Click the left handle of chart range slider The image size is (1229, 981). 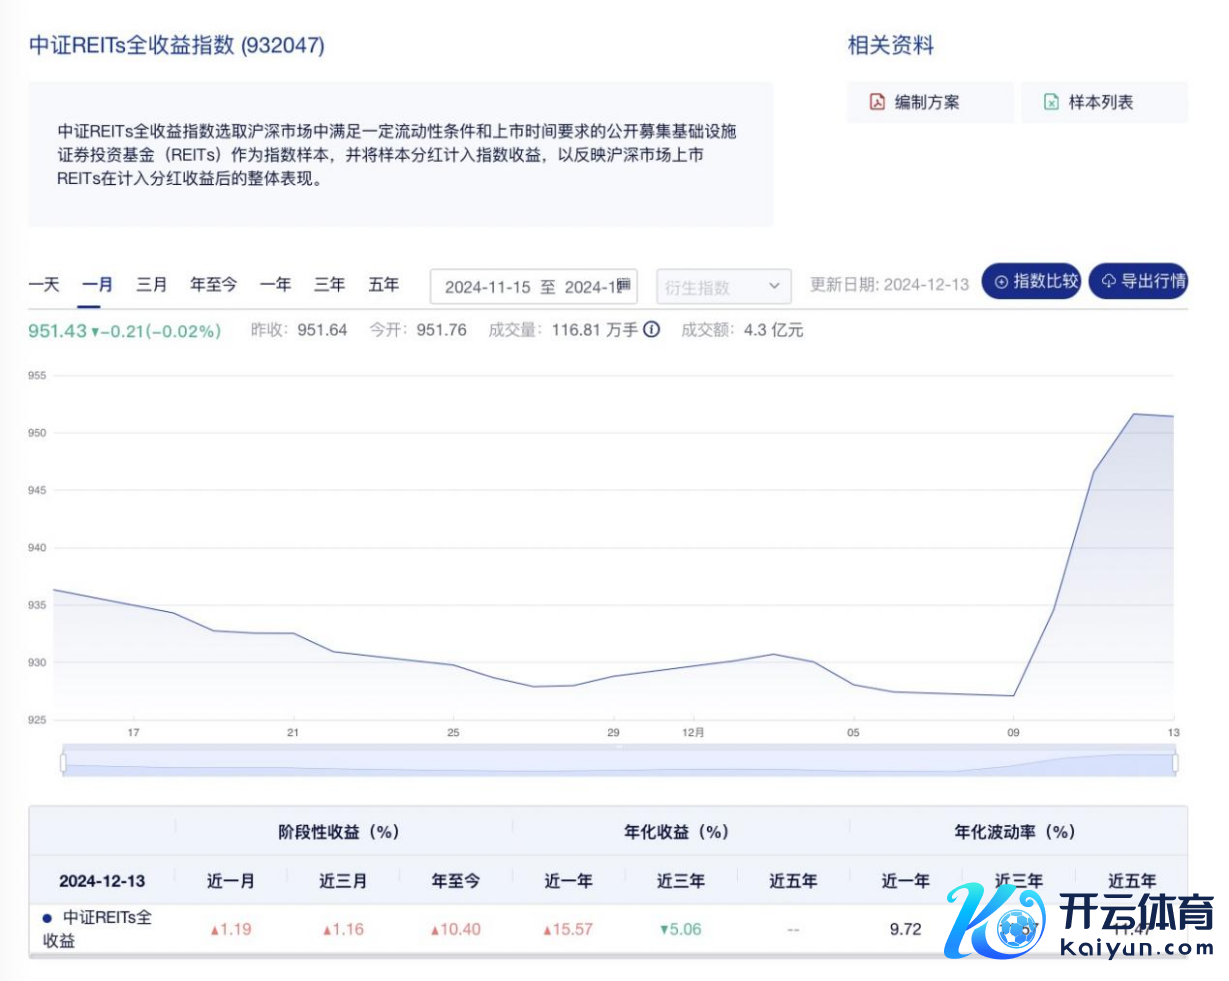(63, 763)
